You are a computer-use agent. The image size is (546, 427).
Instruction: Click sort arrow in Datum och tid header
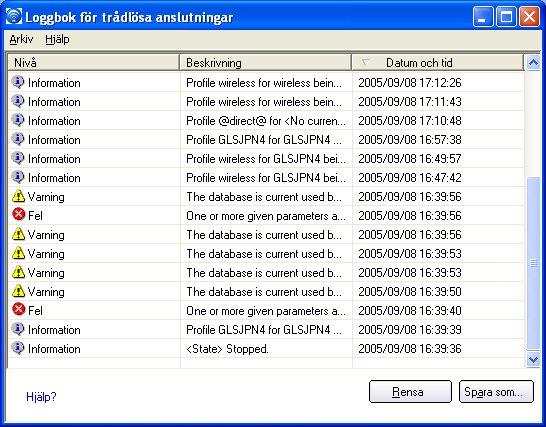click(365, 63)
